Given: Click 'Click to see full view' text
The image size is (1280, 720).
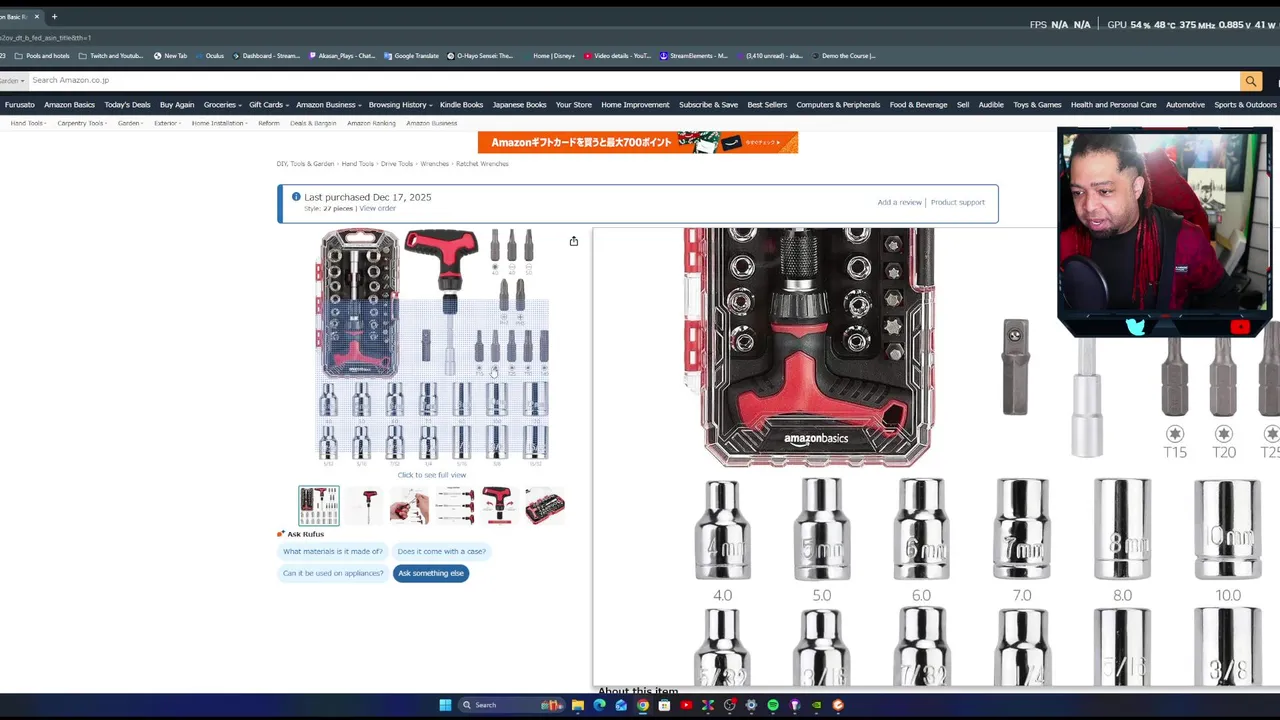Looking at the screenshot, I should tap(432, 475).
